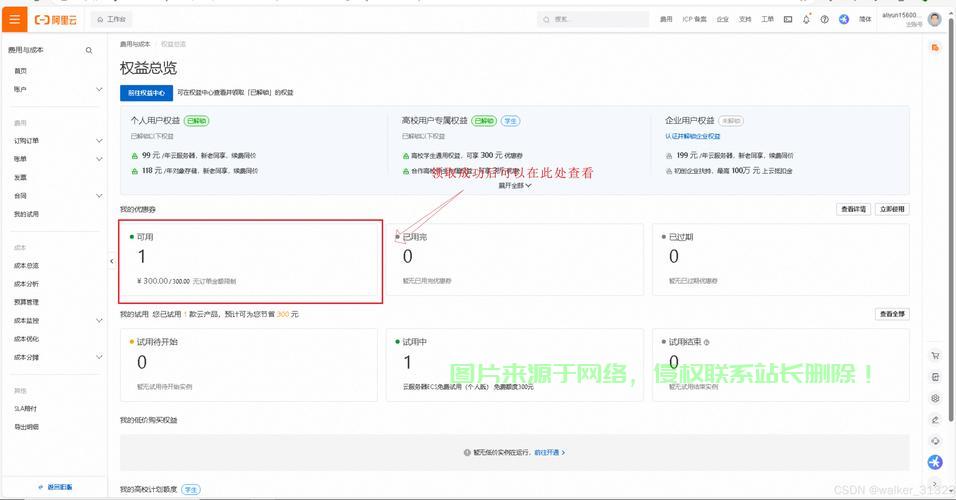Click the Alibaba Cloud logo
The image size is (956, 500).
(55, 20)
